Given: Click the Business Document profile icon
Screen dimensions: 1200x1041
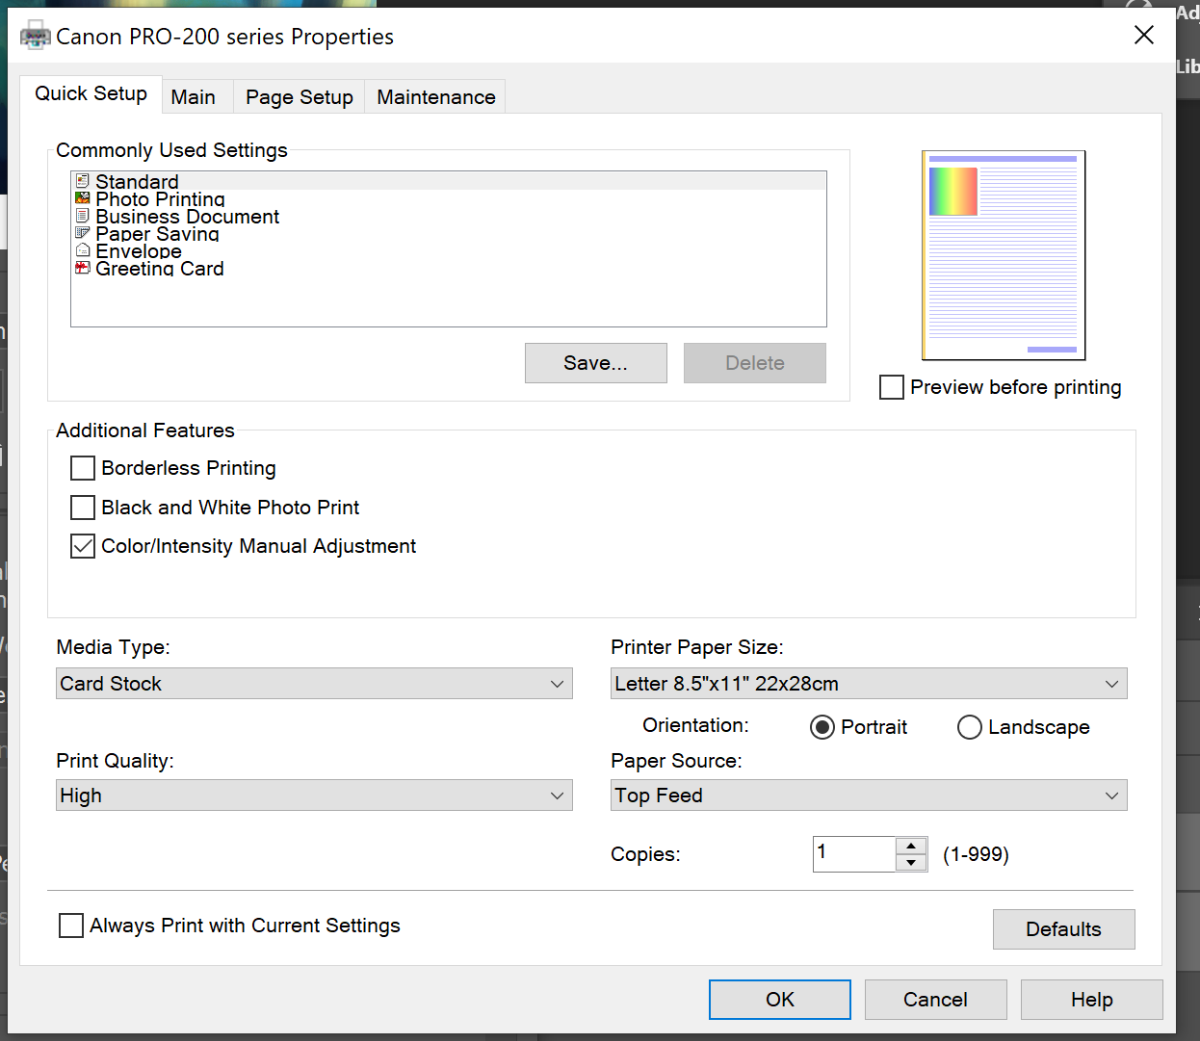Looking at the screenshot, I should click(83, 216).
